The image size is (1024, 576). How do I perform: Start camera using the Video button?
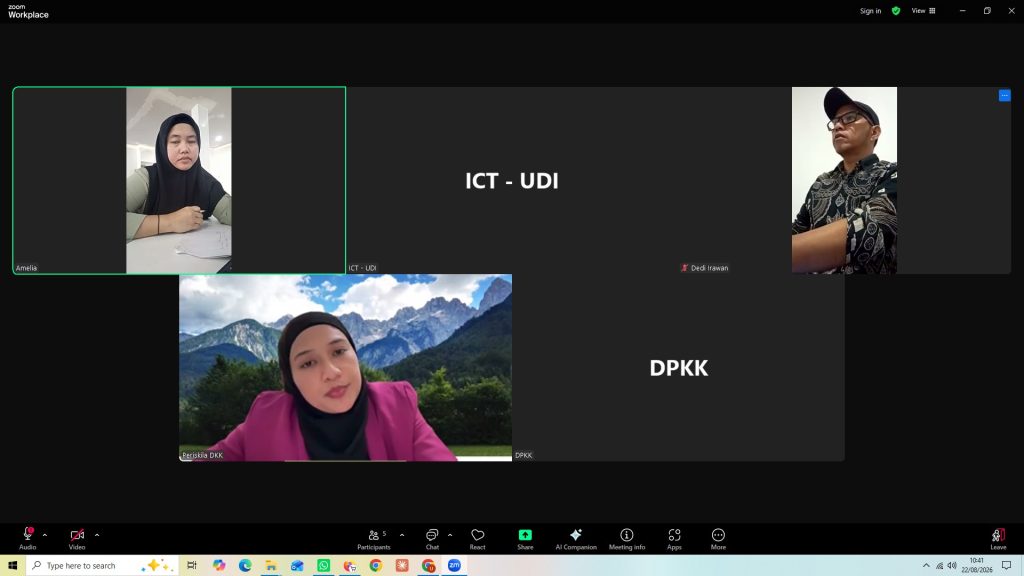[x=77, y=539]
